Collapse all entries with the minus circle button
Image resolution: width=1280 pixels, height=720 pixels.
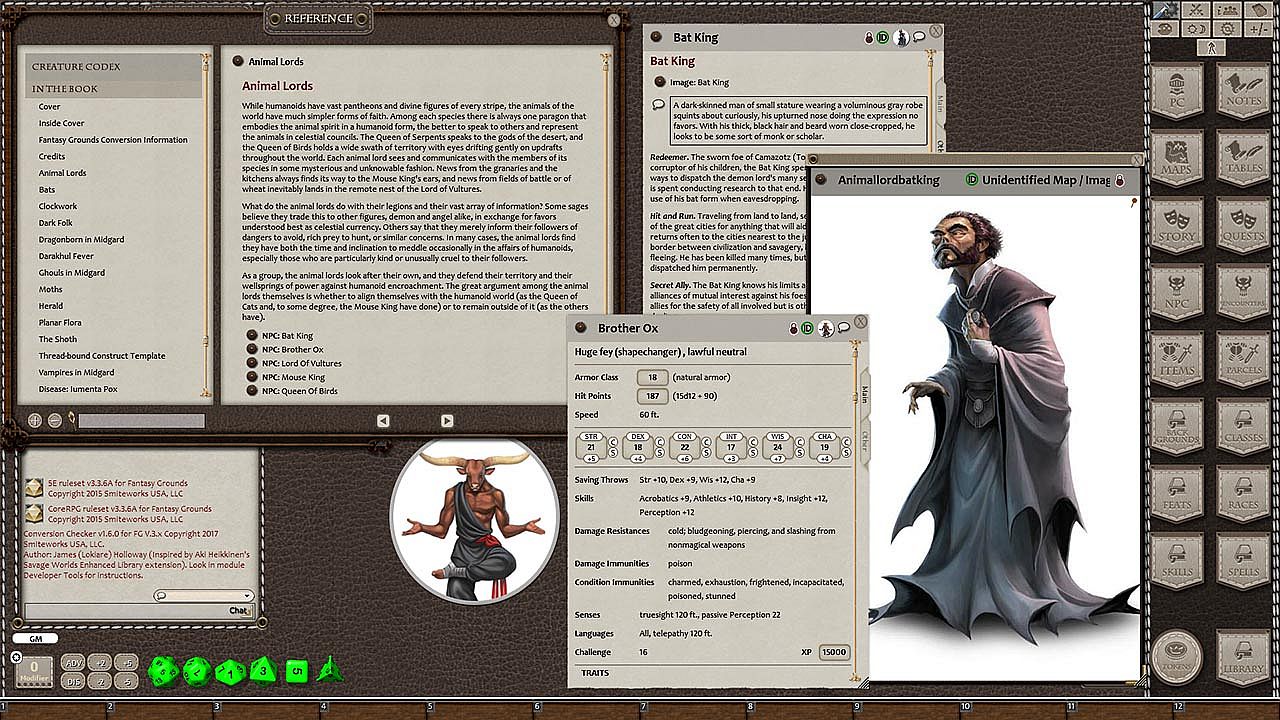click(x=55, y=421)
